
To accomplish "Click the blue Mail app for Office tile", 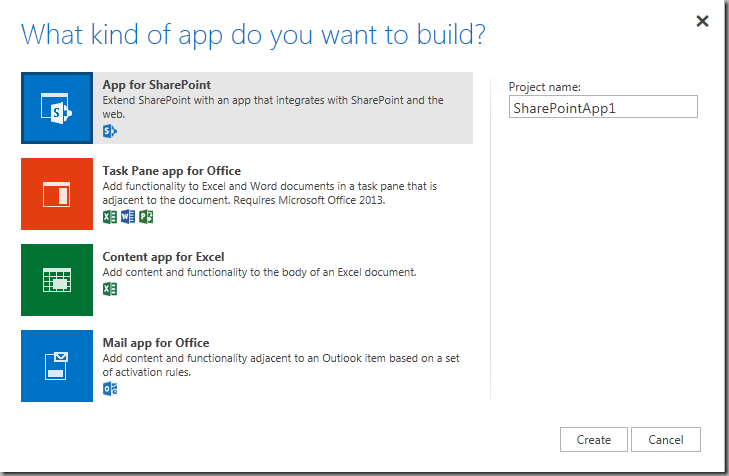I will (x=57, y=366).
